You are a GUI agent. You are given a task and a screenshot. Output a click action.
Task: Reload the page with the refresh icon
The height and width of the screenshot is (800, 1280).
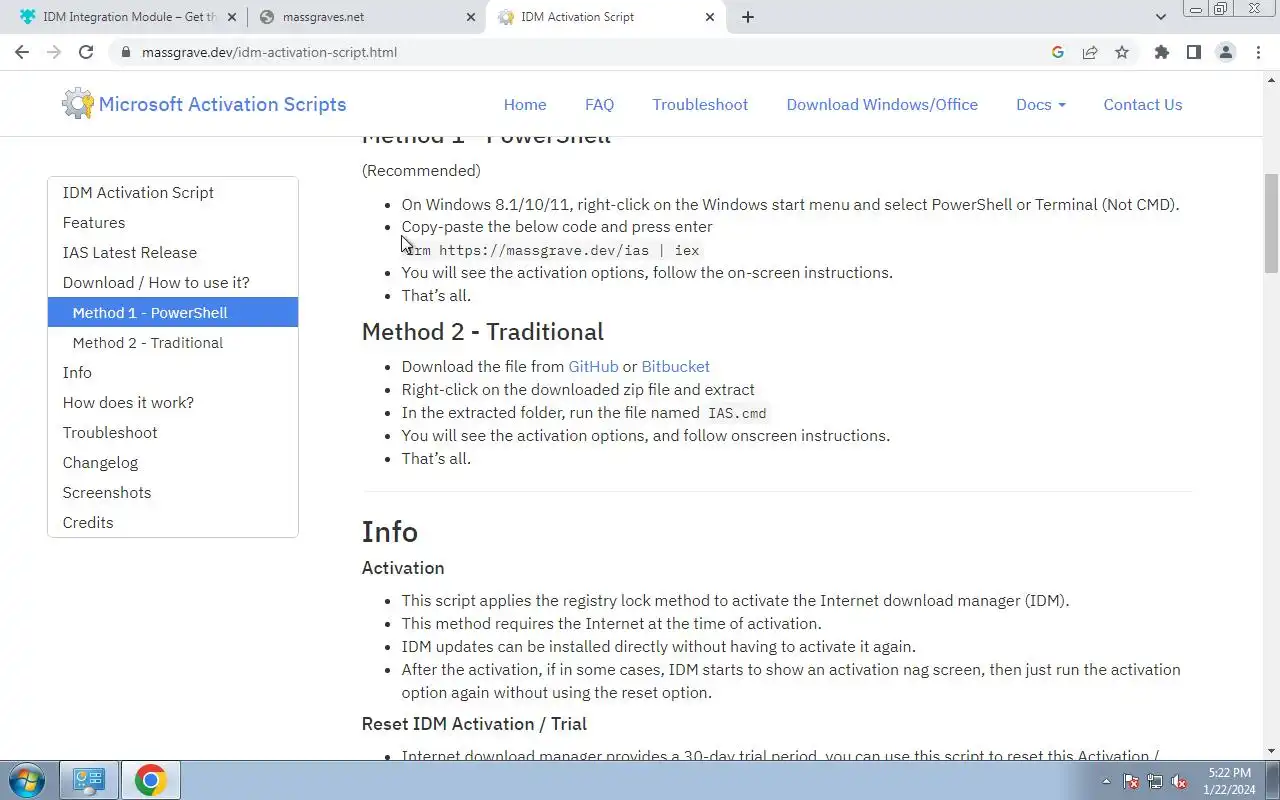tap(86, 52)
